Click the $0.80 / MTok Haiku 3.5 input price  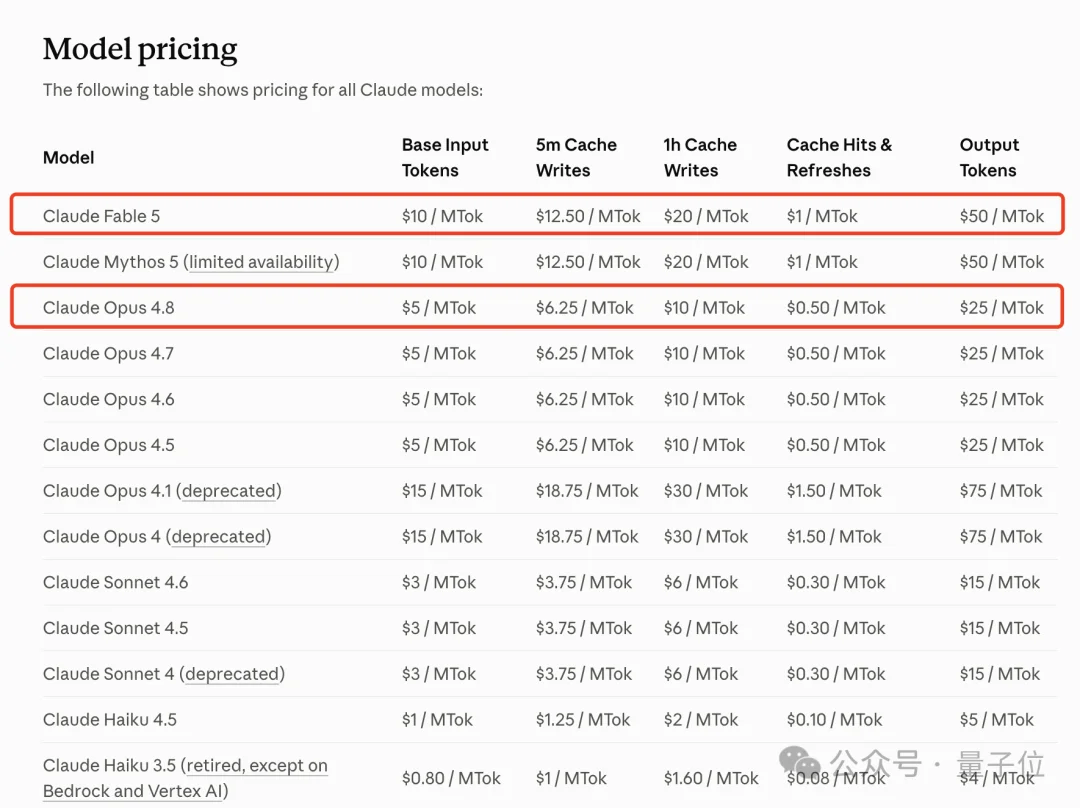(x=451, y=778)
